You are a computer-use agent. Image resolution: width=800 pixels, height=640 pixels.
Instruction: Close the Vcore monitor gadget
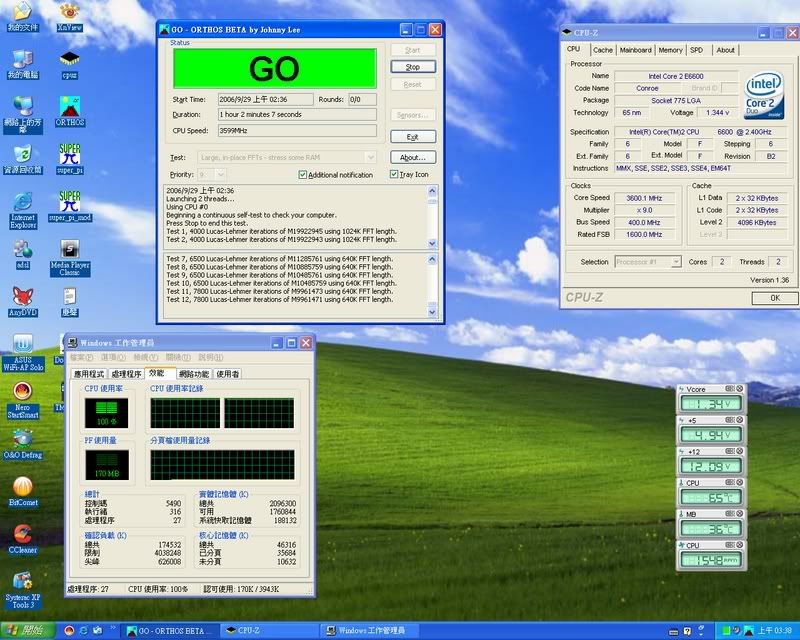[739, 389]
